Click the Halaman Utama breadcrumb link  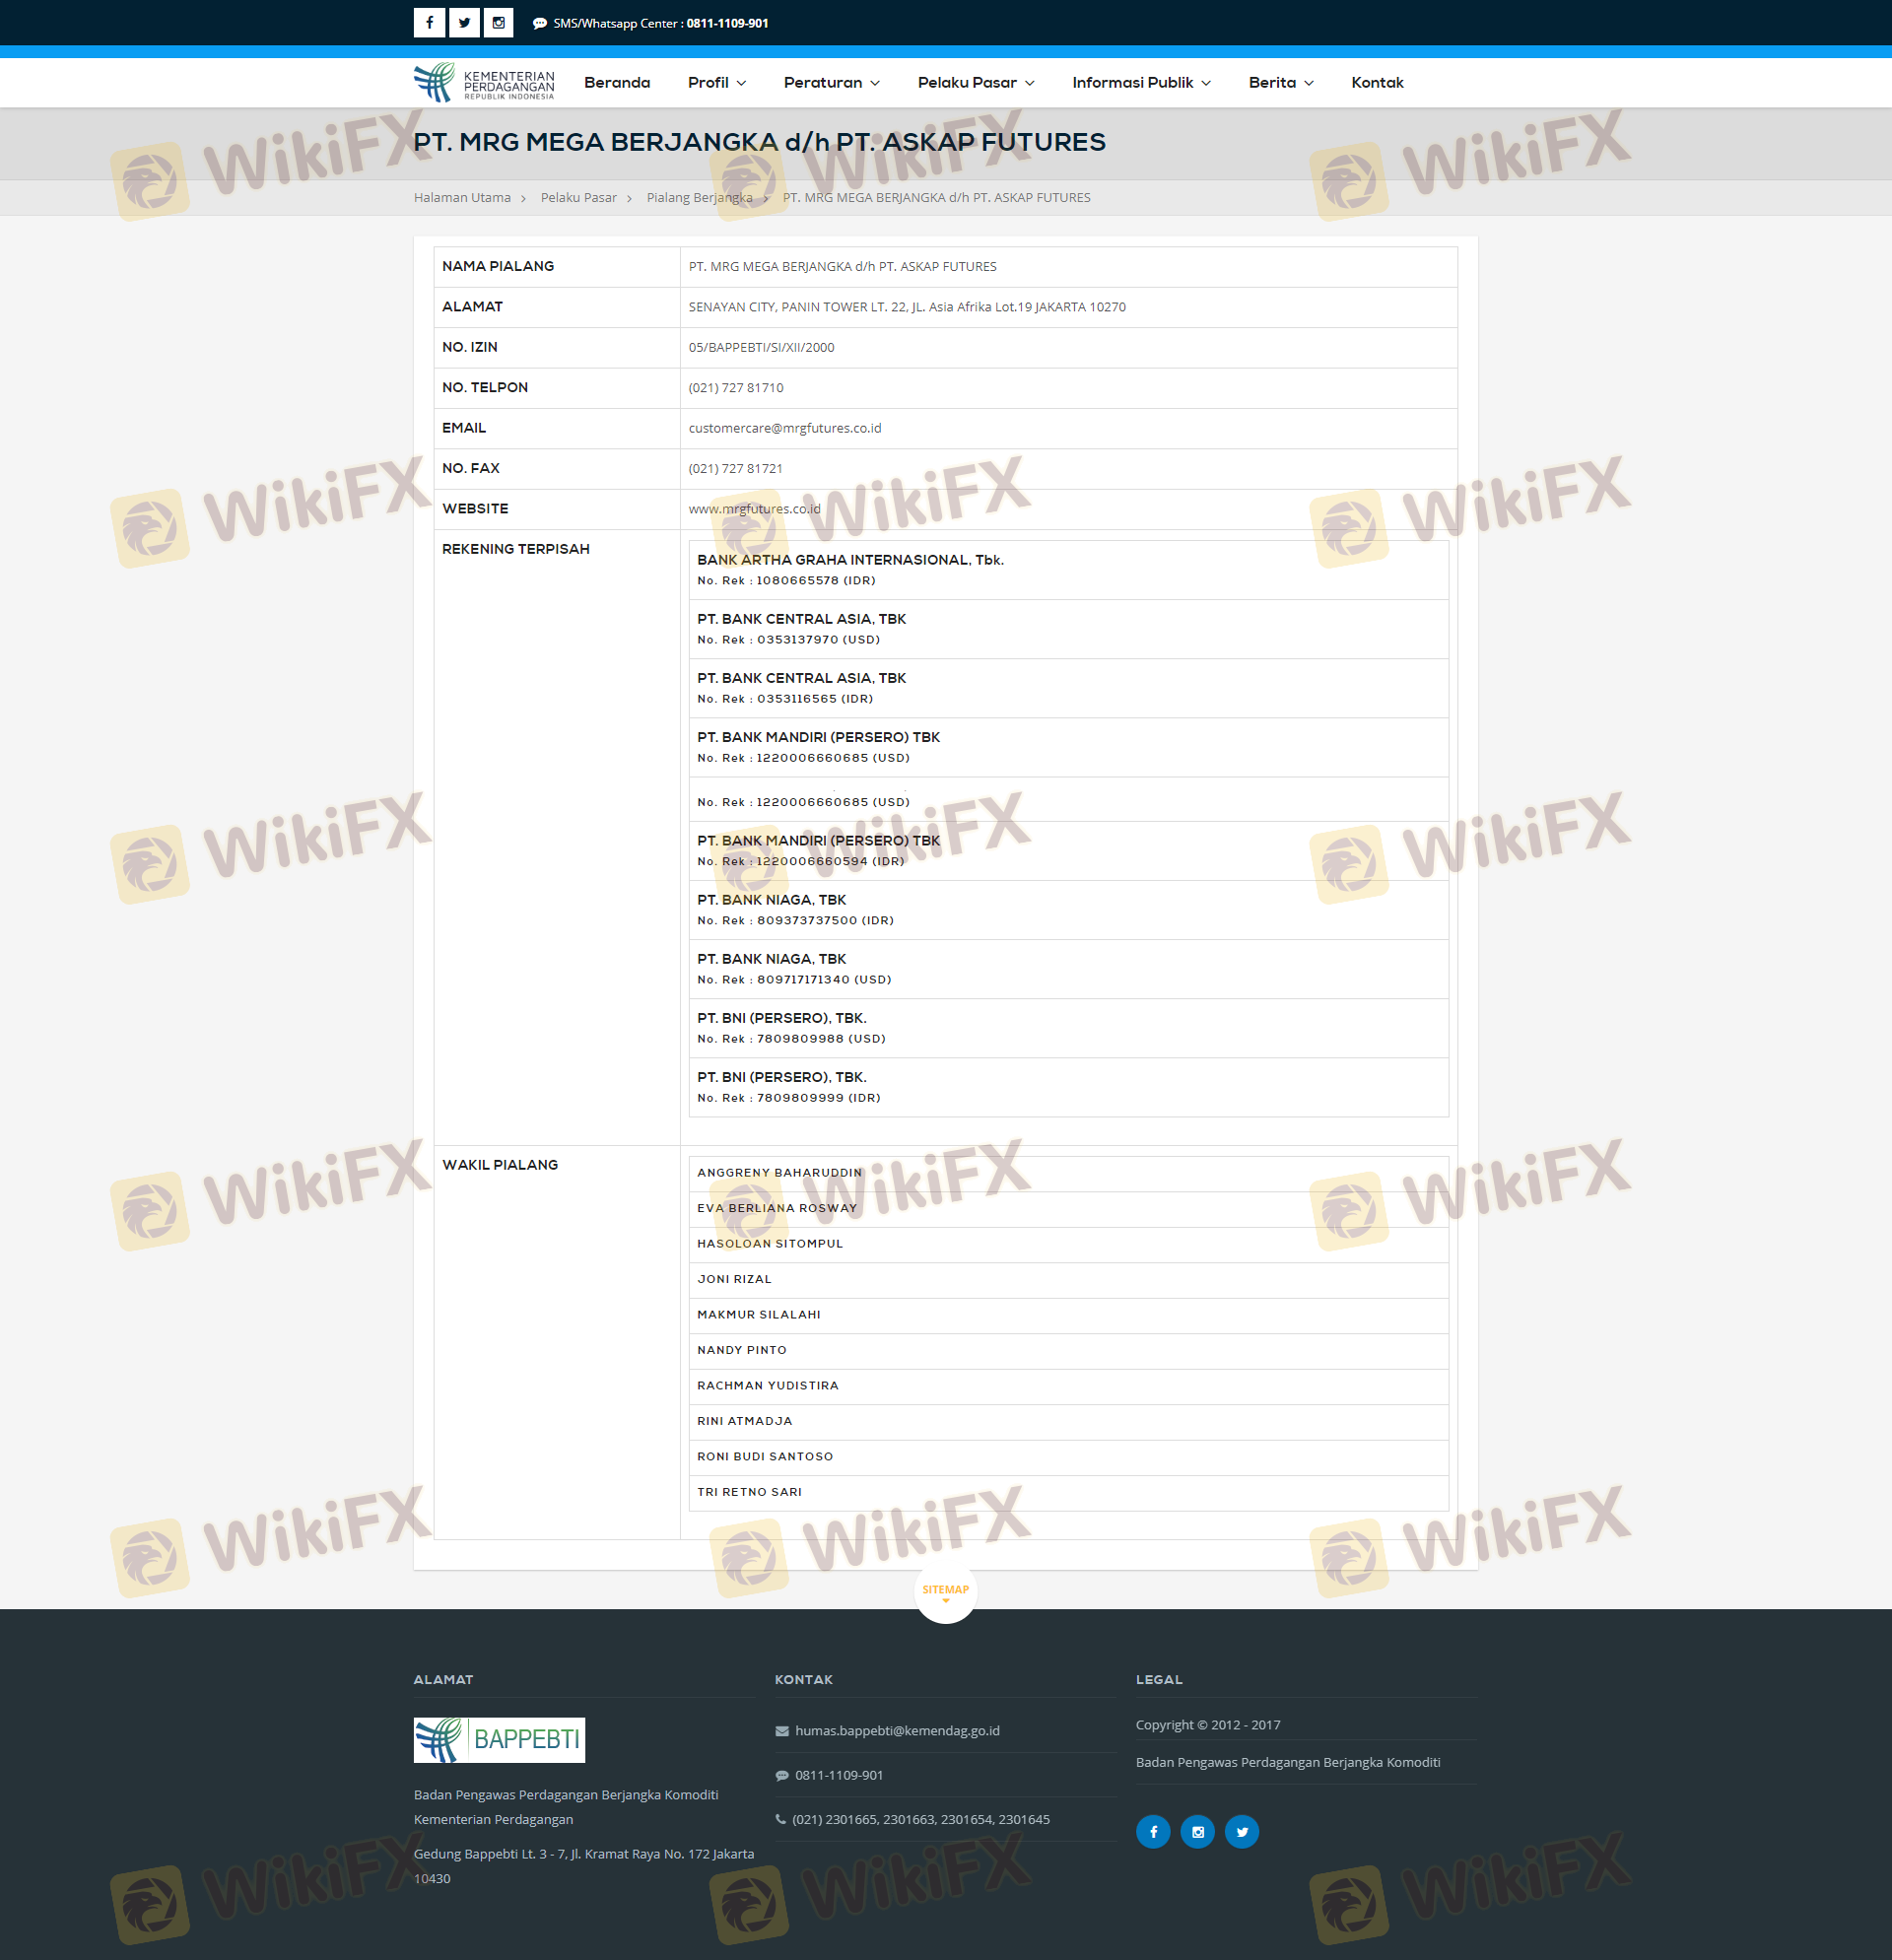pyautogui.click(x=462, y=197)
